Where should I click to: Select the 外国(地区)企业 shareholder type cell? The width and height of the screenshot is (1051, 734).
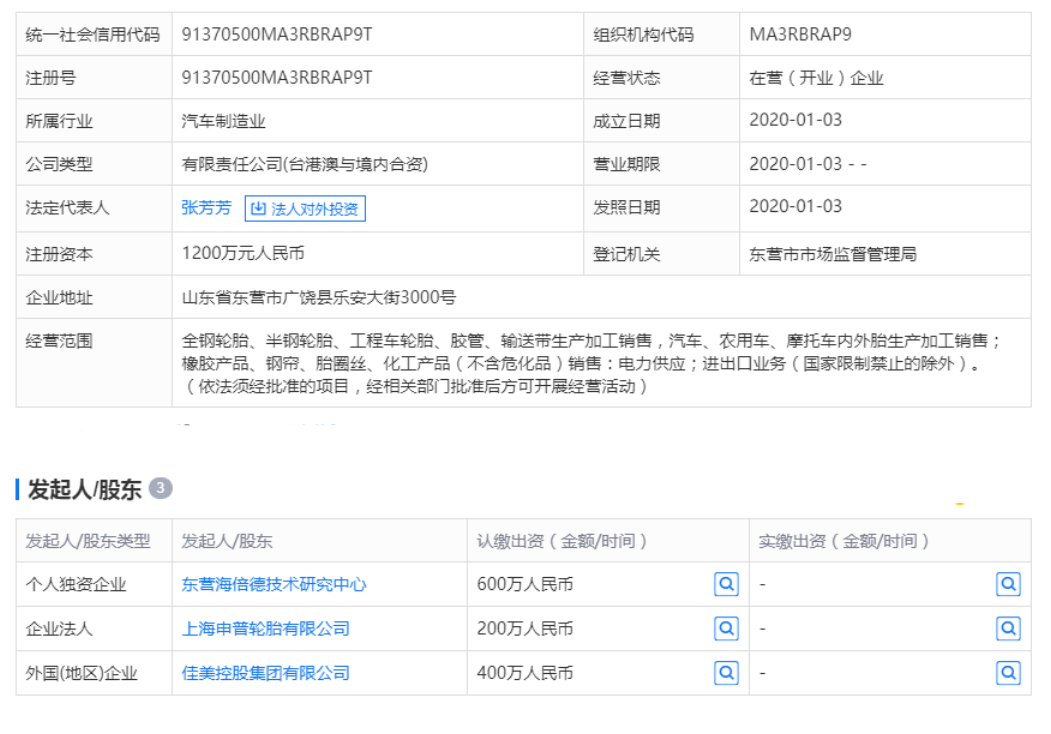[81, 673]
